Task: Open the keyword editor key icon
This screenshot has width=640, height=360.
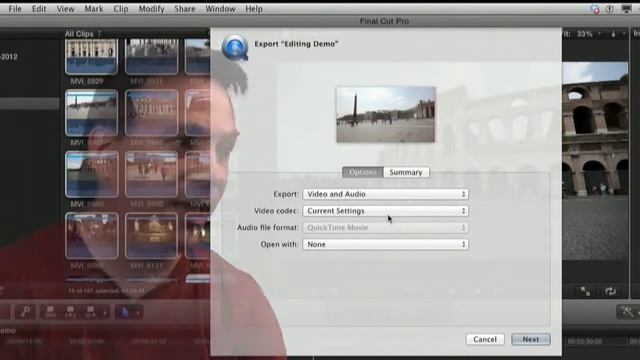Action: [x=25, y=312]
